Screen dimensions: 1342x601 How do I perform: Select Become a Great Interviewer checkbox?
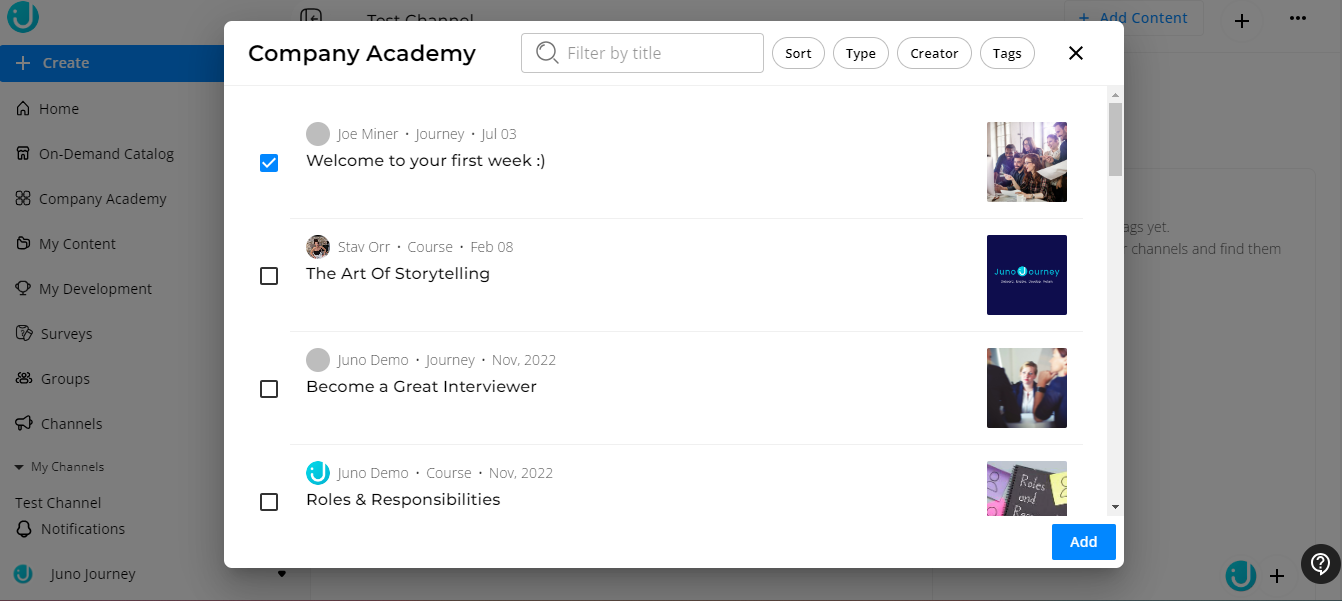[269, 389]
